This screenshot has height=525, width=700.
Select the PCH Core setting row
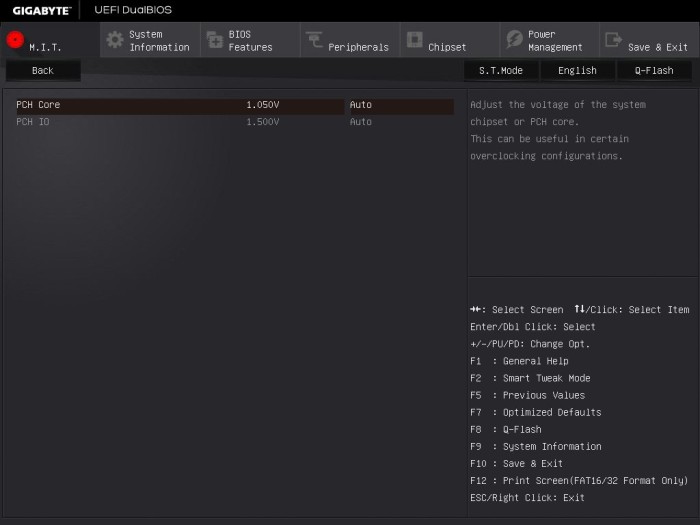[235, 105]
